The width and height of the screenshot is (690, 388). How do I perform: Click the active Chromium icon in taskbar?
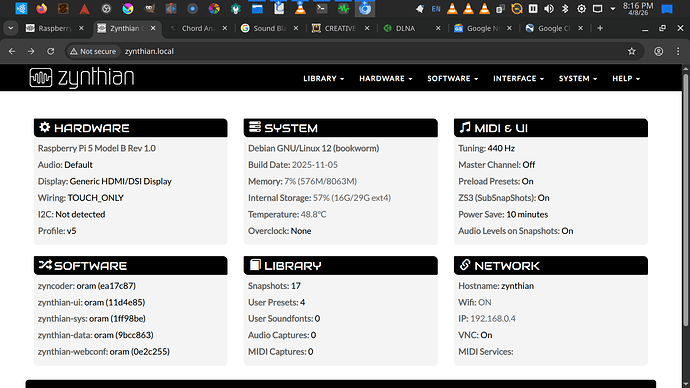(365, 8)
